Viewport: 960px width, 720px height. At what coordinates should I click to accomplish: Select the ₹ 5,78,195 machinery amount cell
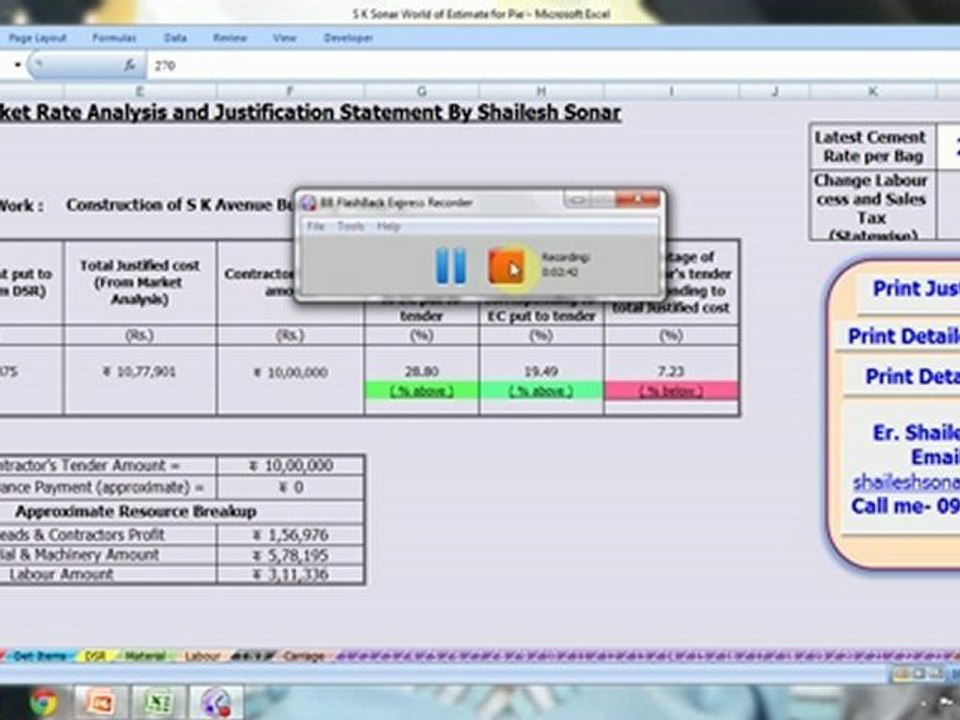tap(291, 555)
